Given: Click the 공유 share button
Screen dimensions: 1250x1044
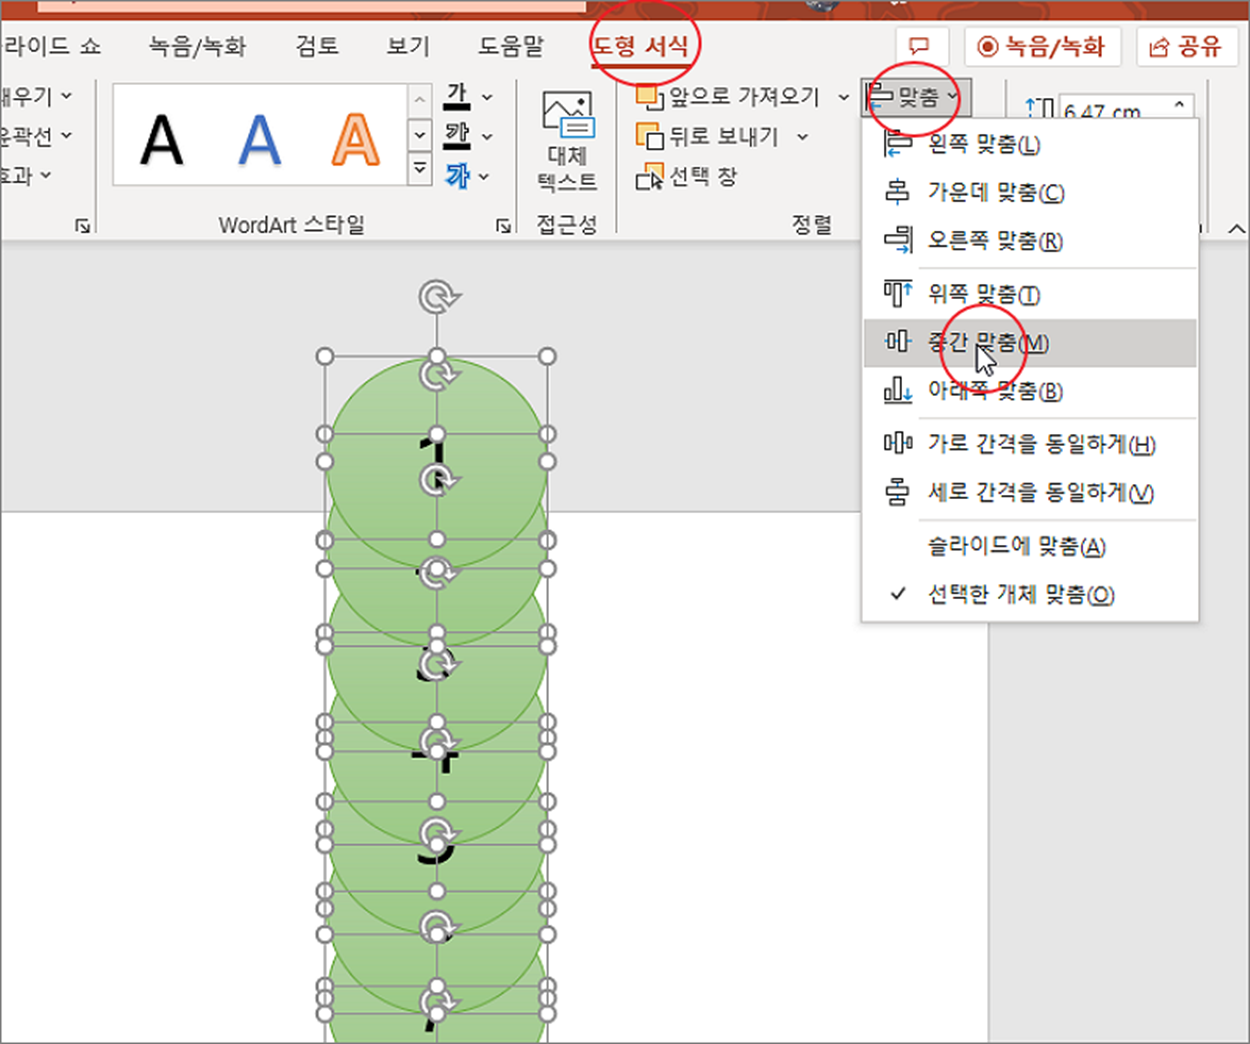Looking at the screenshot, I should pyautogui.click(x=1185, y=46).
